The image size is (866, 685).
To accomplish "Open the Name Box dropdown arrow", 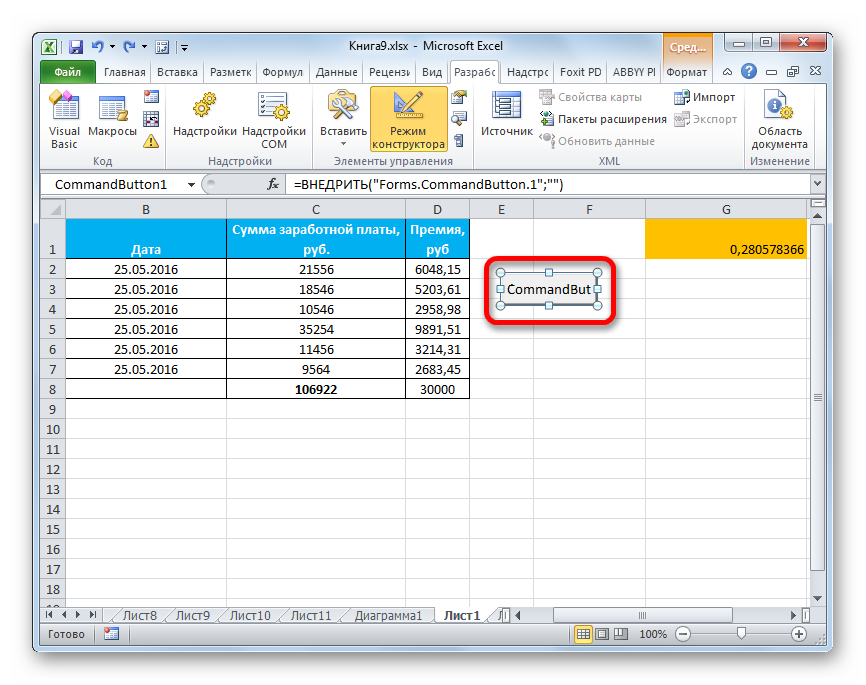I will tap(189, 185).
